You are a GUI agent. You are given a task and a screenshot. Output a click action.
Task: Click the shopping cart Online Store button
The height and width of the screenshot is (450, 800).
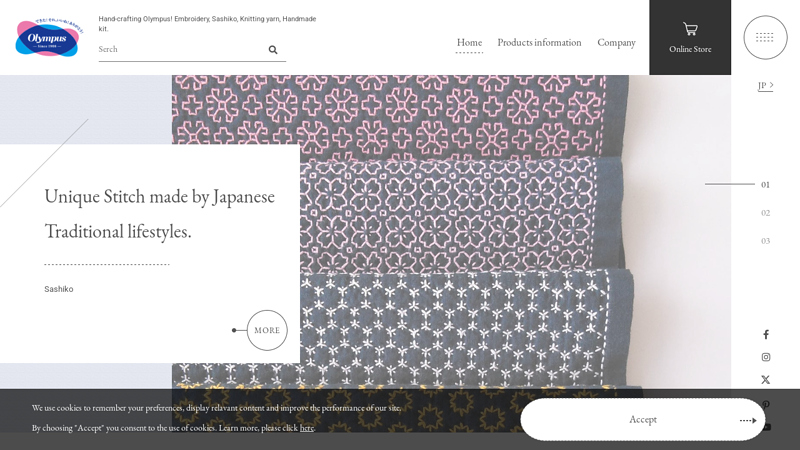click(x=690, y=37)
